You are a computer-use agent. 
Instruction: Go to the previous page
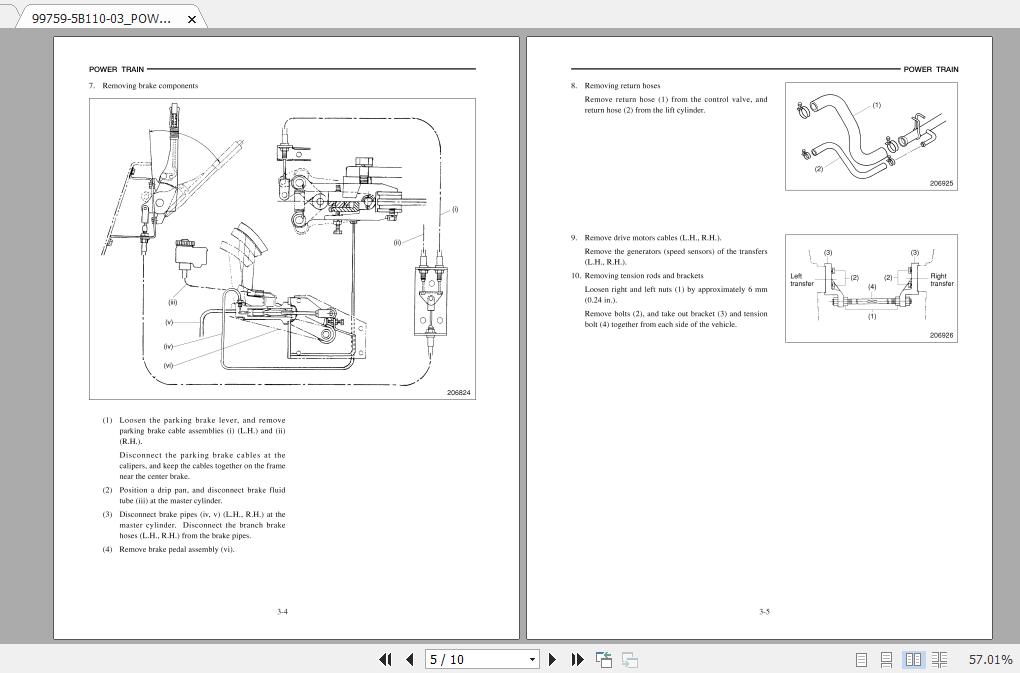[410, 660]
